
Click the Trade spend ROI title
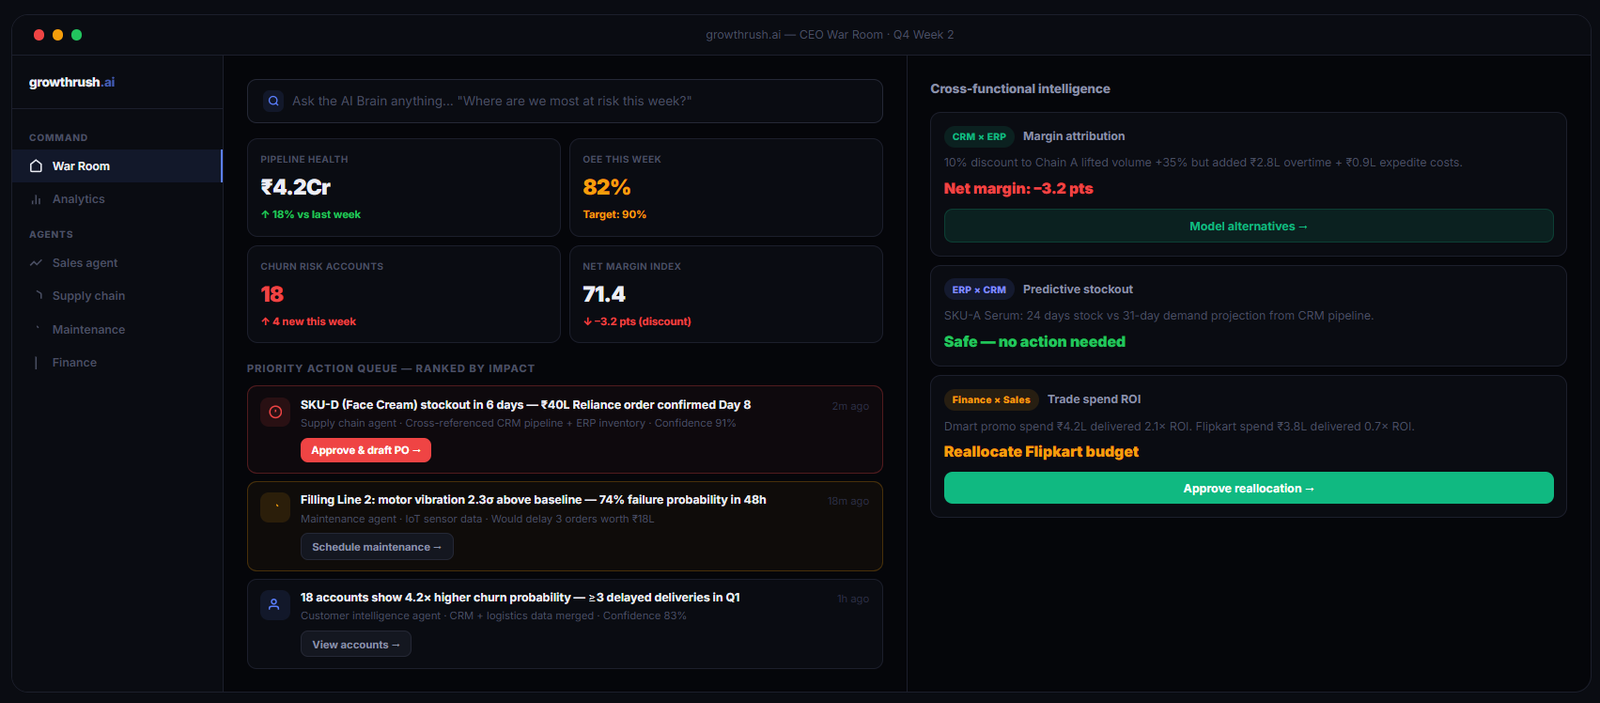click(x=1094, y=399)
